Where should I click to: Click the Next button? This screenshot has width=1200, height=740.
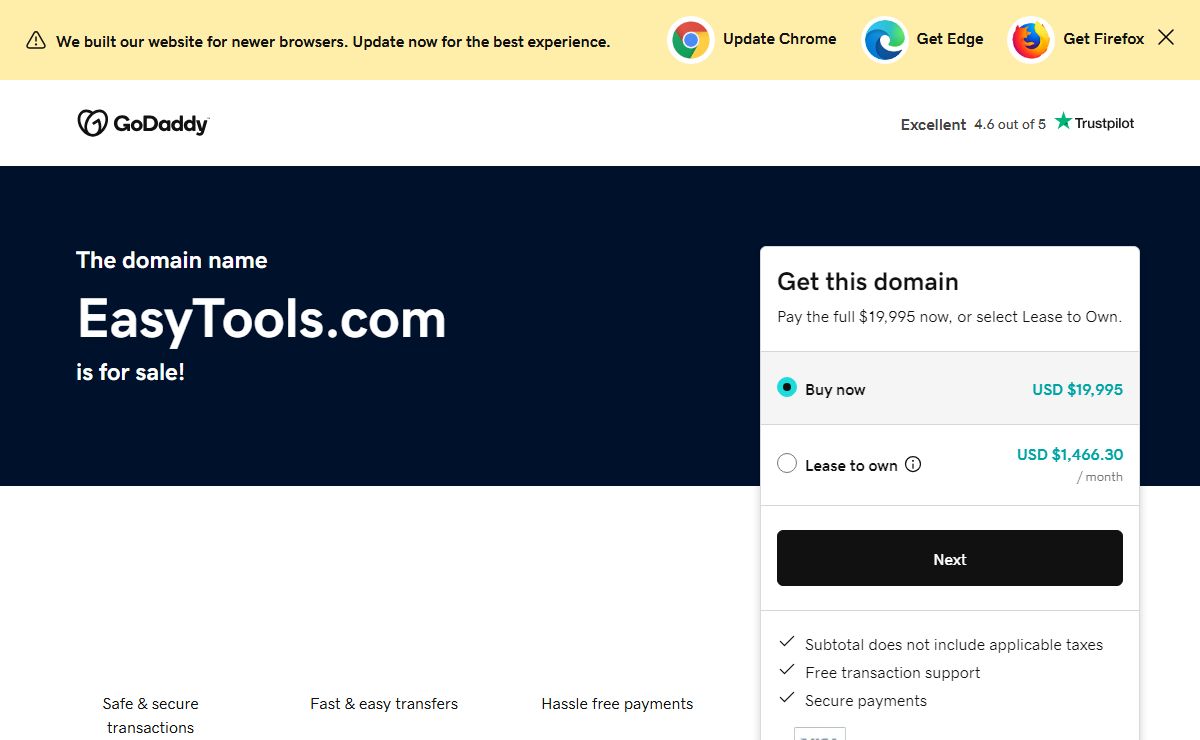[950, 558]
